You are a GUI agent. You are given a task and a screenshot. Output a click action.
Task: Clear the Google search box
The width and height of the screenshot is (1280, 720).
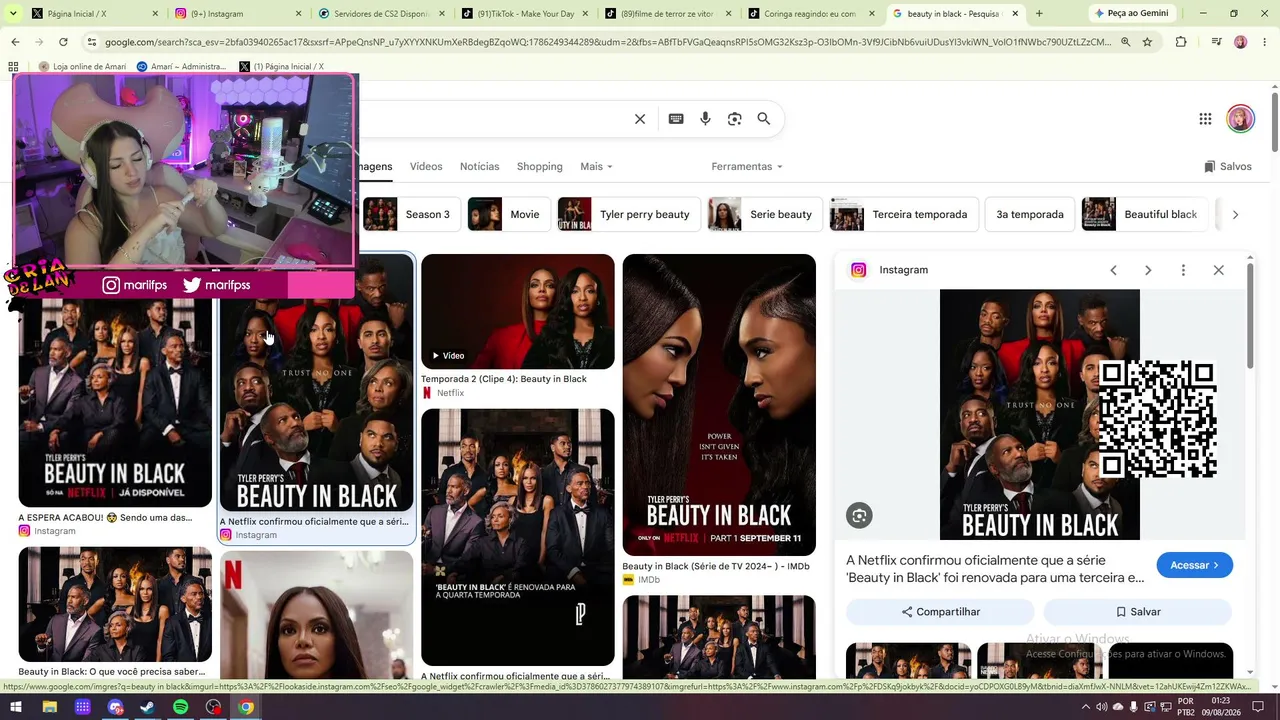640,119
